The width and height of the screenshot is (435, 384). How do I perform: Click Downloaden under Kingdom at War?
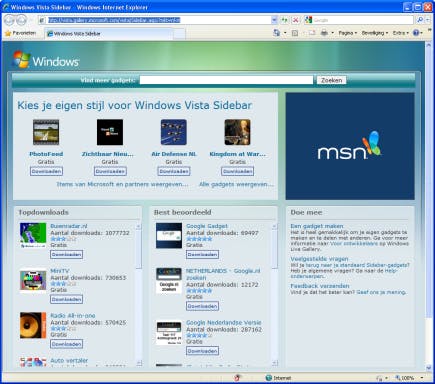(x=237, y=171)
